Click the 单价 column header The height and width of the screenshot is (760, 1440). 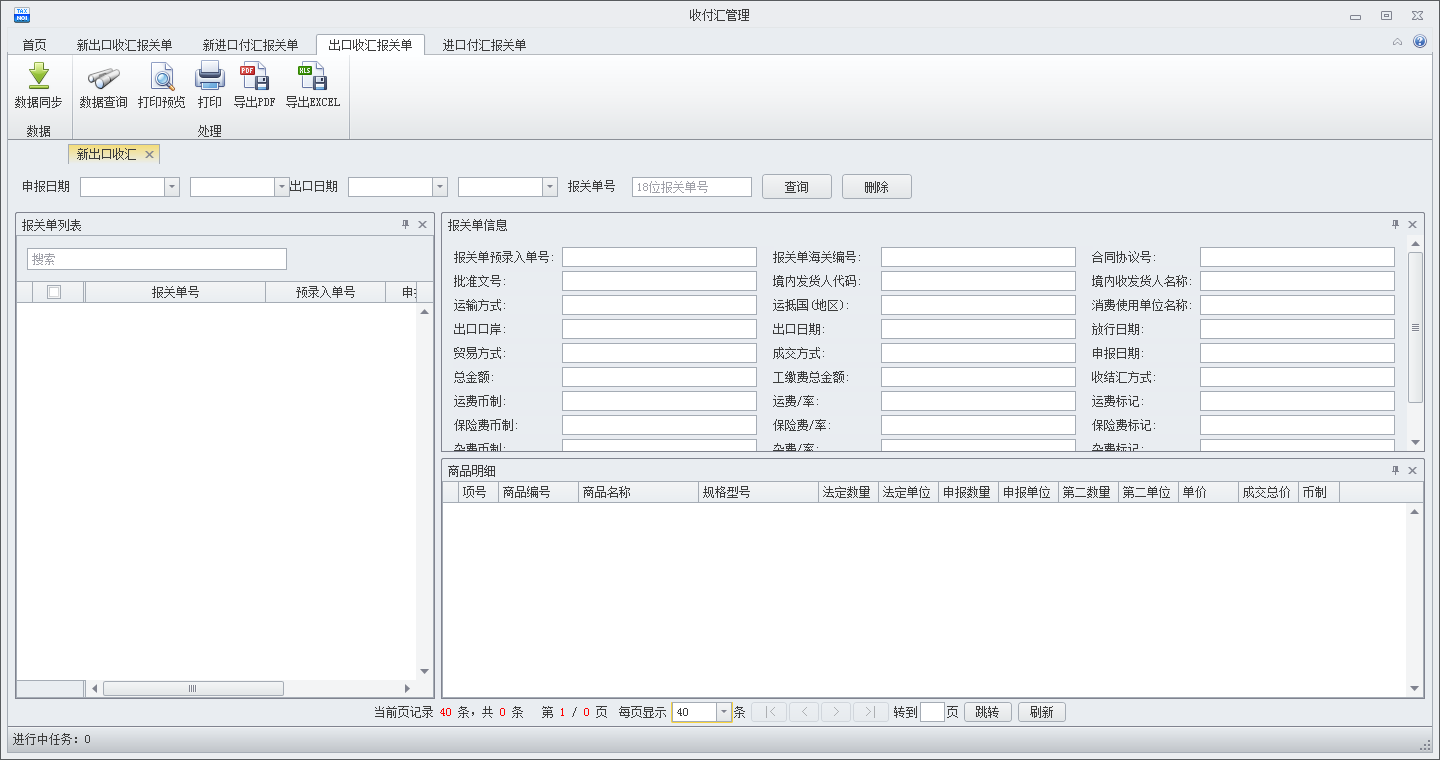(x=1208, y=492)
